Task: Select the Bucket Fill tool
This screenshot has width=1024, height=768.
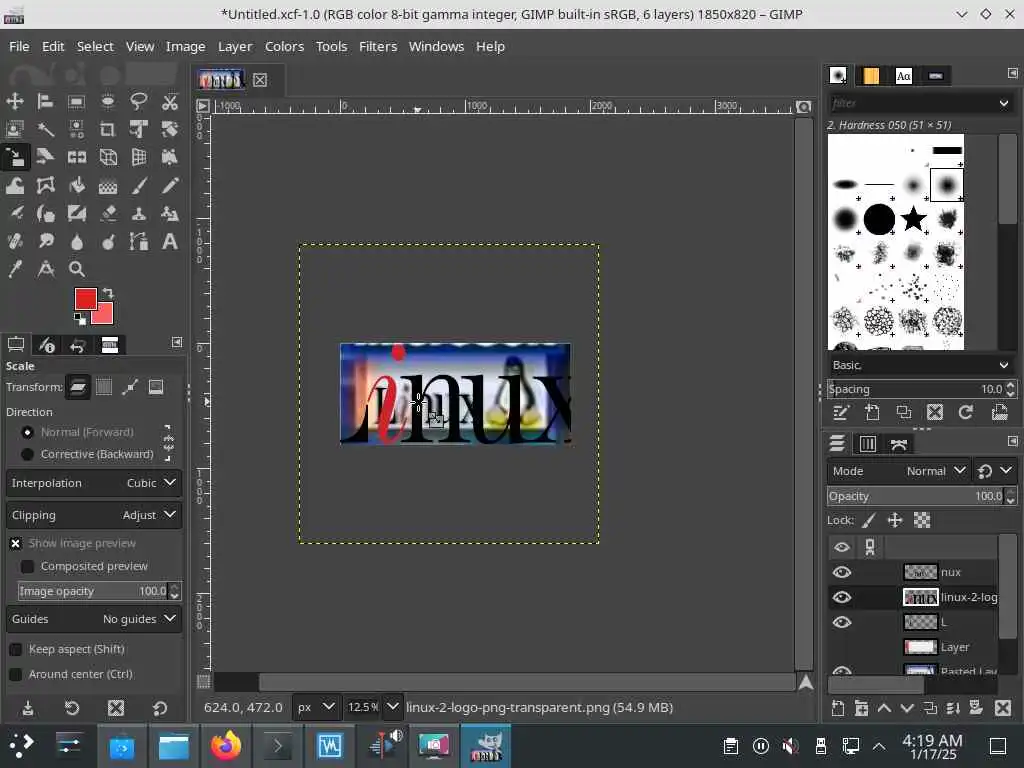Action: point(76,185)
